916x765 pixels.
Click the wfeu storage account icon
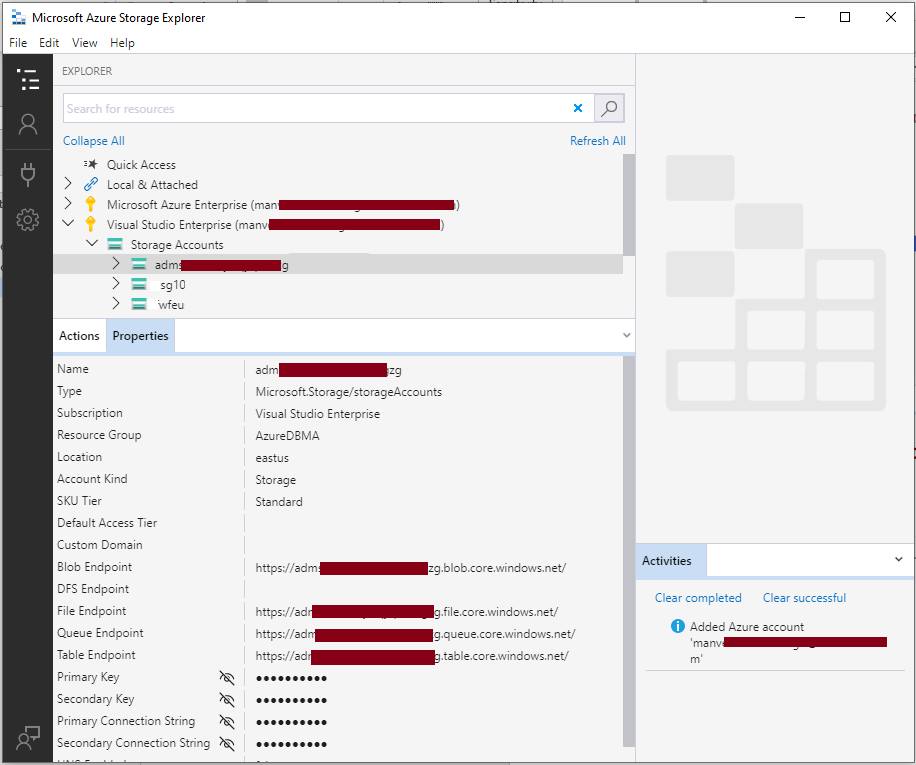click(139, 304)
